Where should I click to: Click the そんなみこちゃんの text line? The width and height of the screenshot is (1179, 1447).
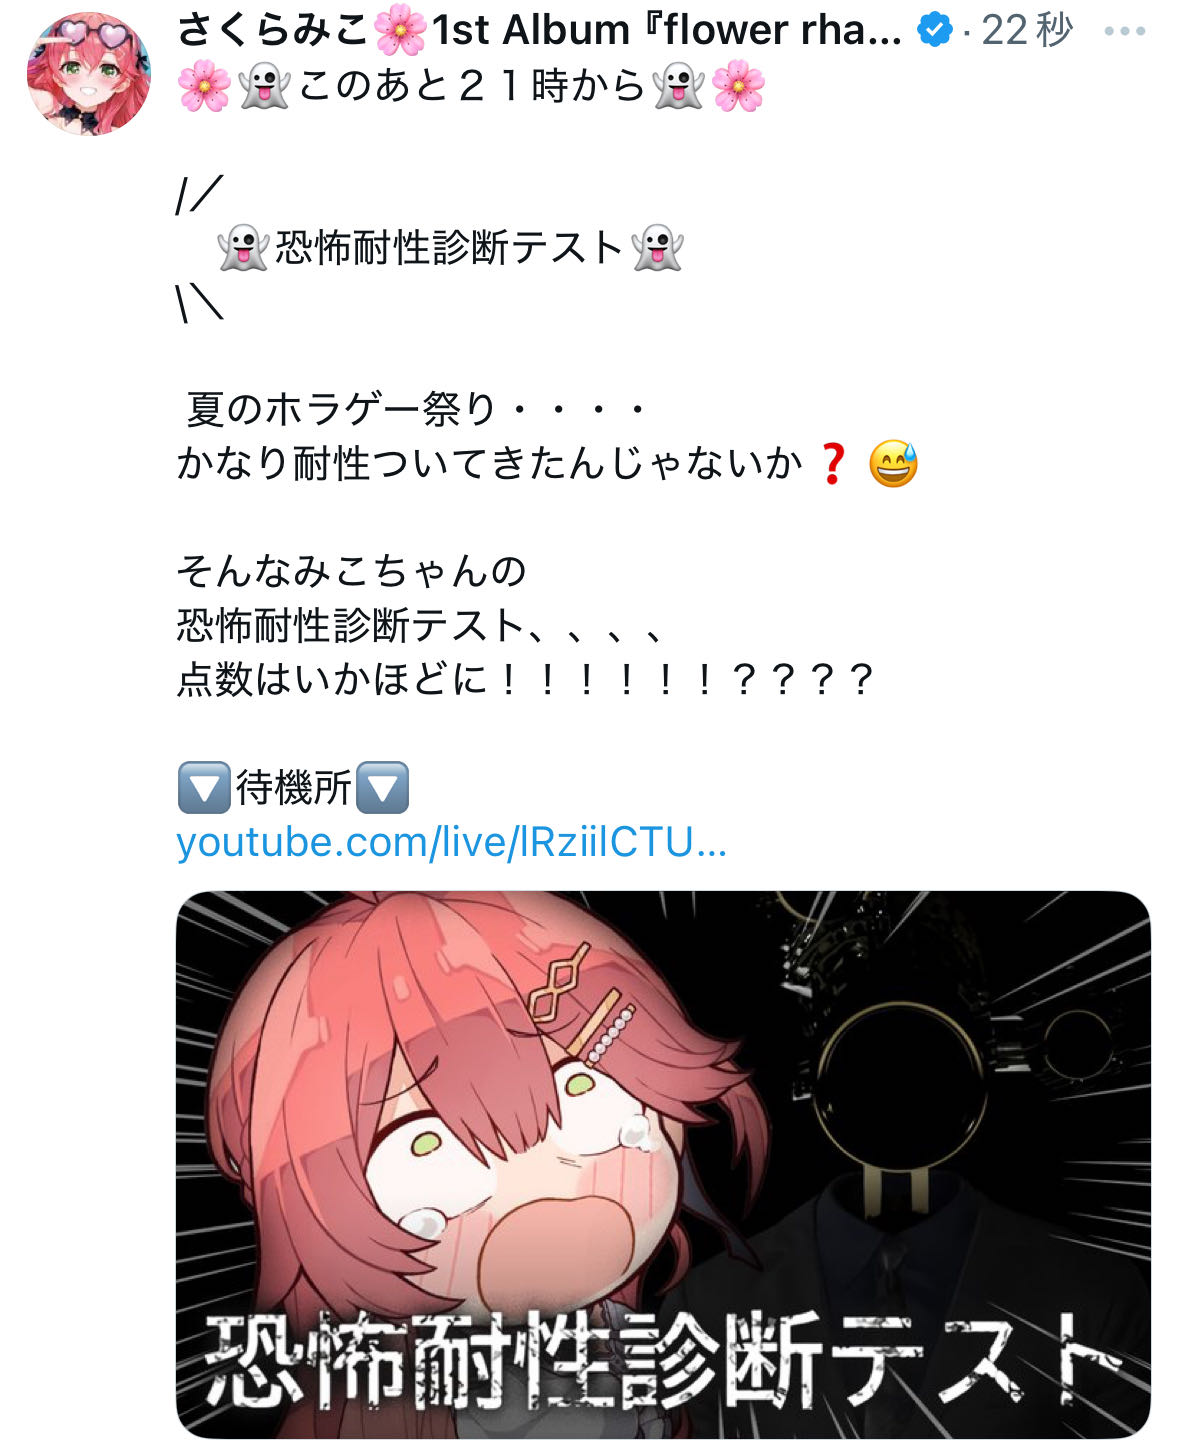(351, 572)
